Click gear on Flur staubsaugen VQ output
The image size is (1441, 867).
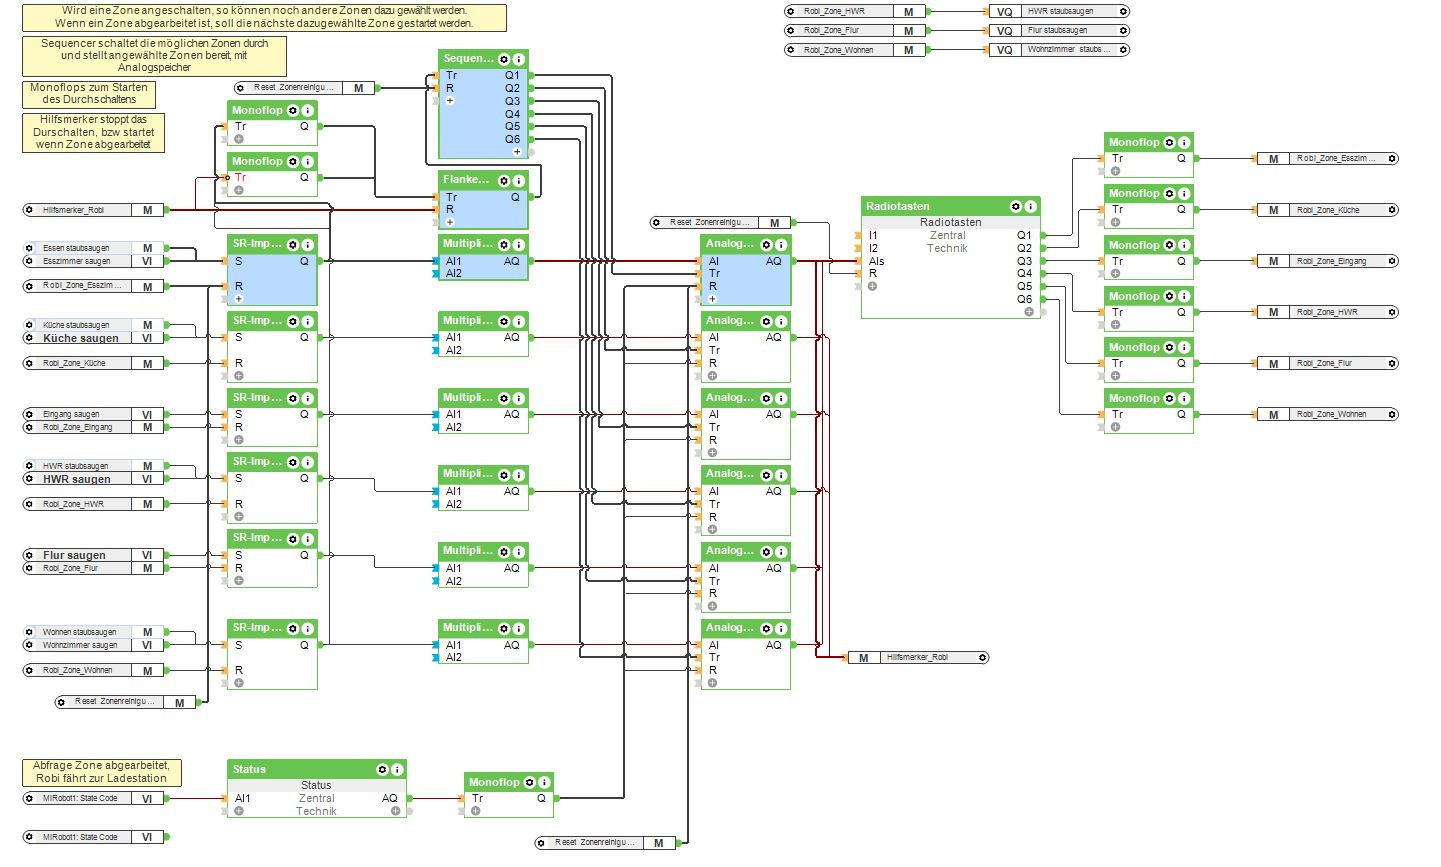pyautogui.click(x=1124, y=30)
